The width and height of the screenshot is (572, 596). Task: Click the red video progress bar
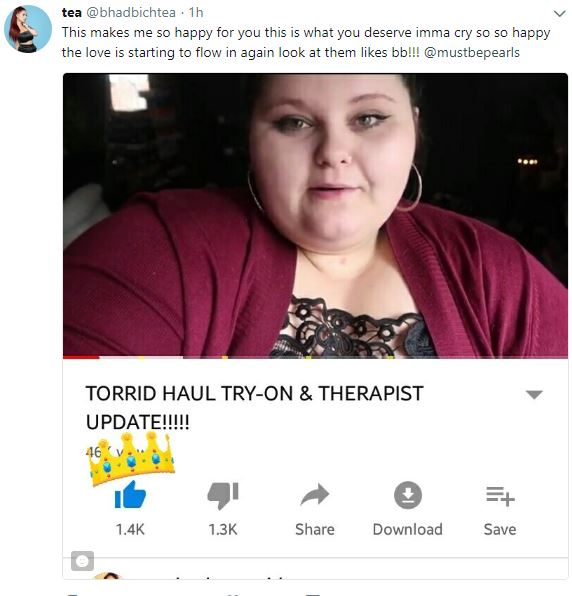81,357
